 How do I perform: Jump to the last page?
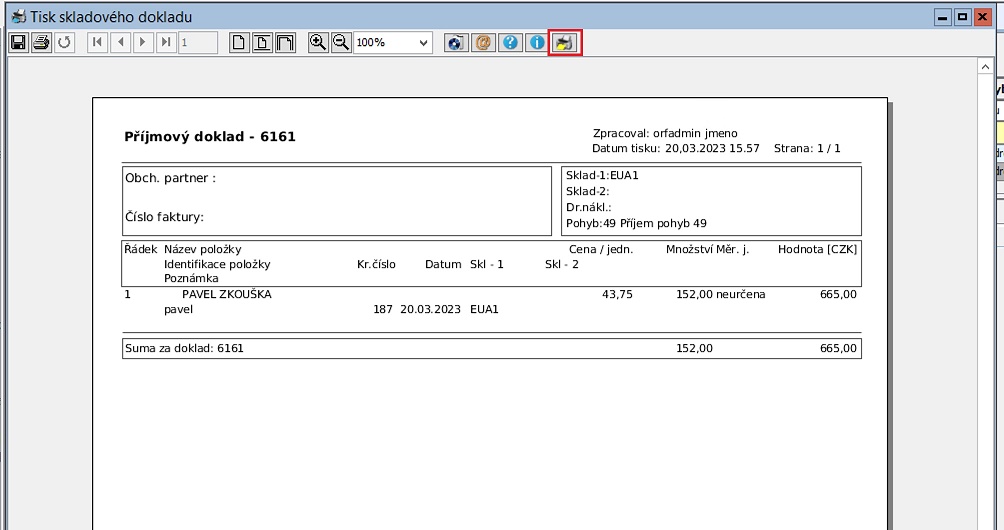tap(166, 43)
